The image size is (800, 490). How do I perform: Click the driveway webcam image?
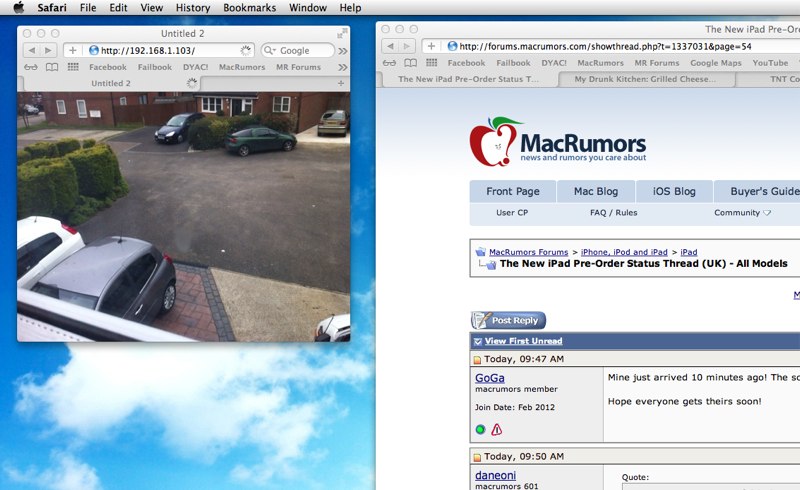[x=184, y=216]
